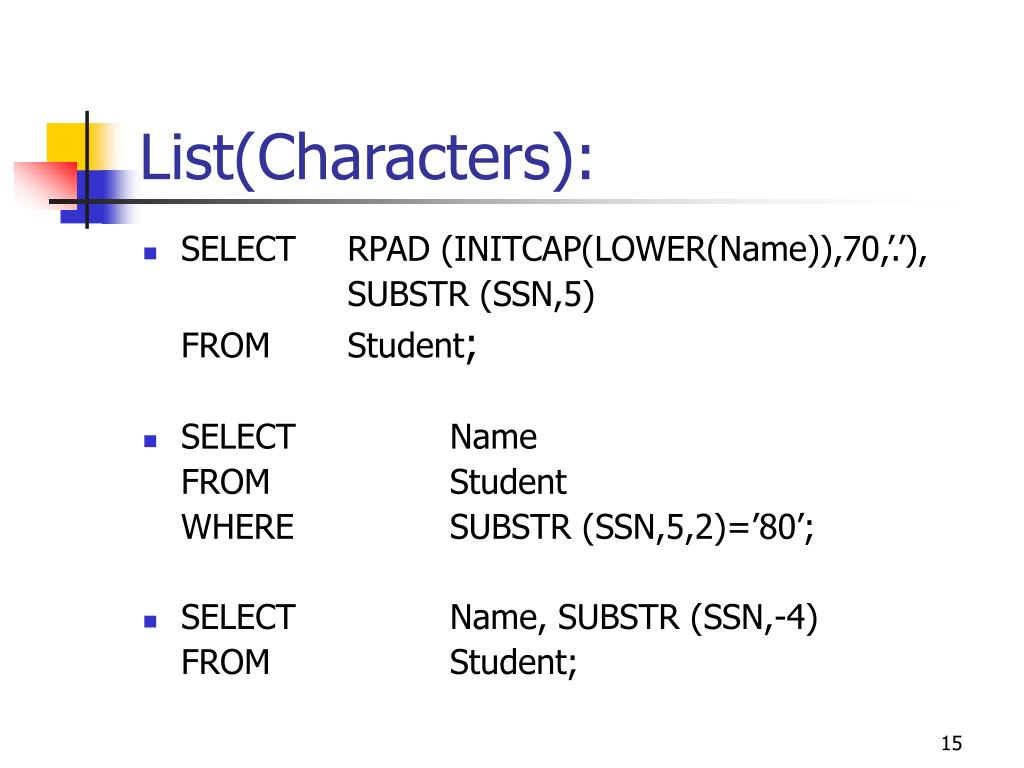The height and width of the screenshot is (768, 1024).
Task: Select the first SELECT keyword
Action: [238, 249]
